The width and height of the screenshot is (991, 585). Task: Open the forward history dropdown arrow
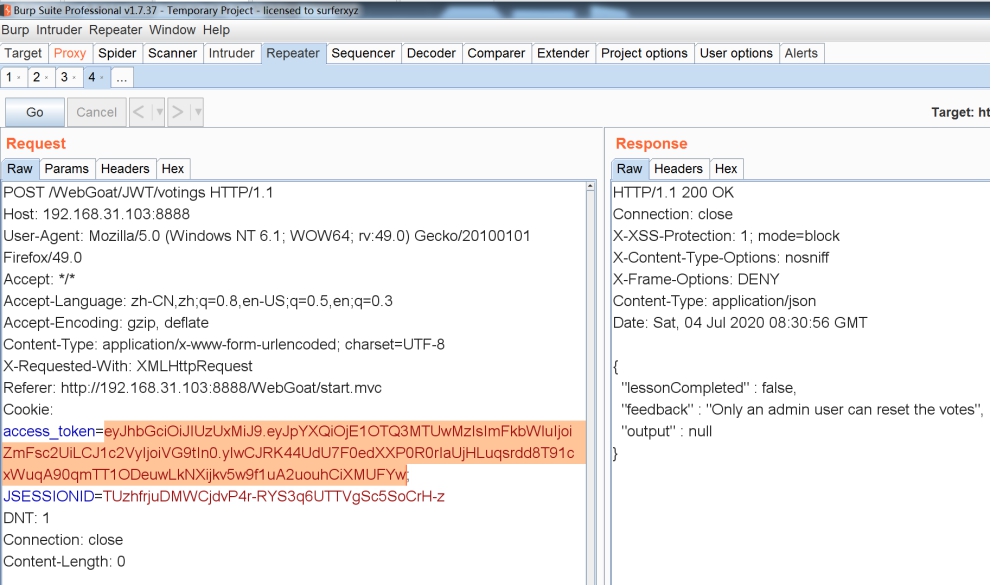click(198, 112)
